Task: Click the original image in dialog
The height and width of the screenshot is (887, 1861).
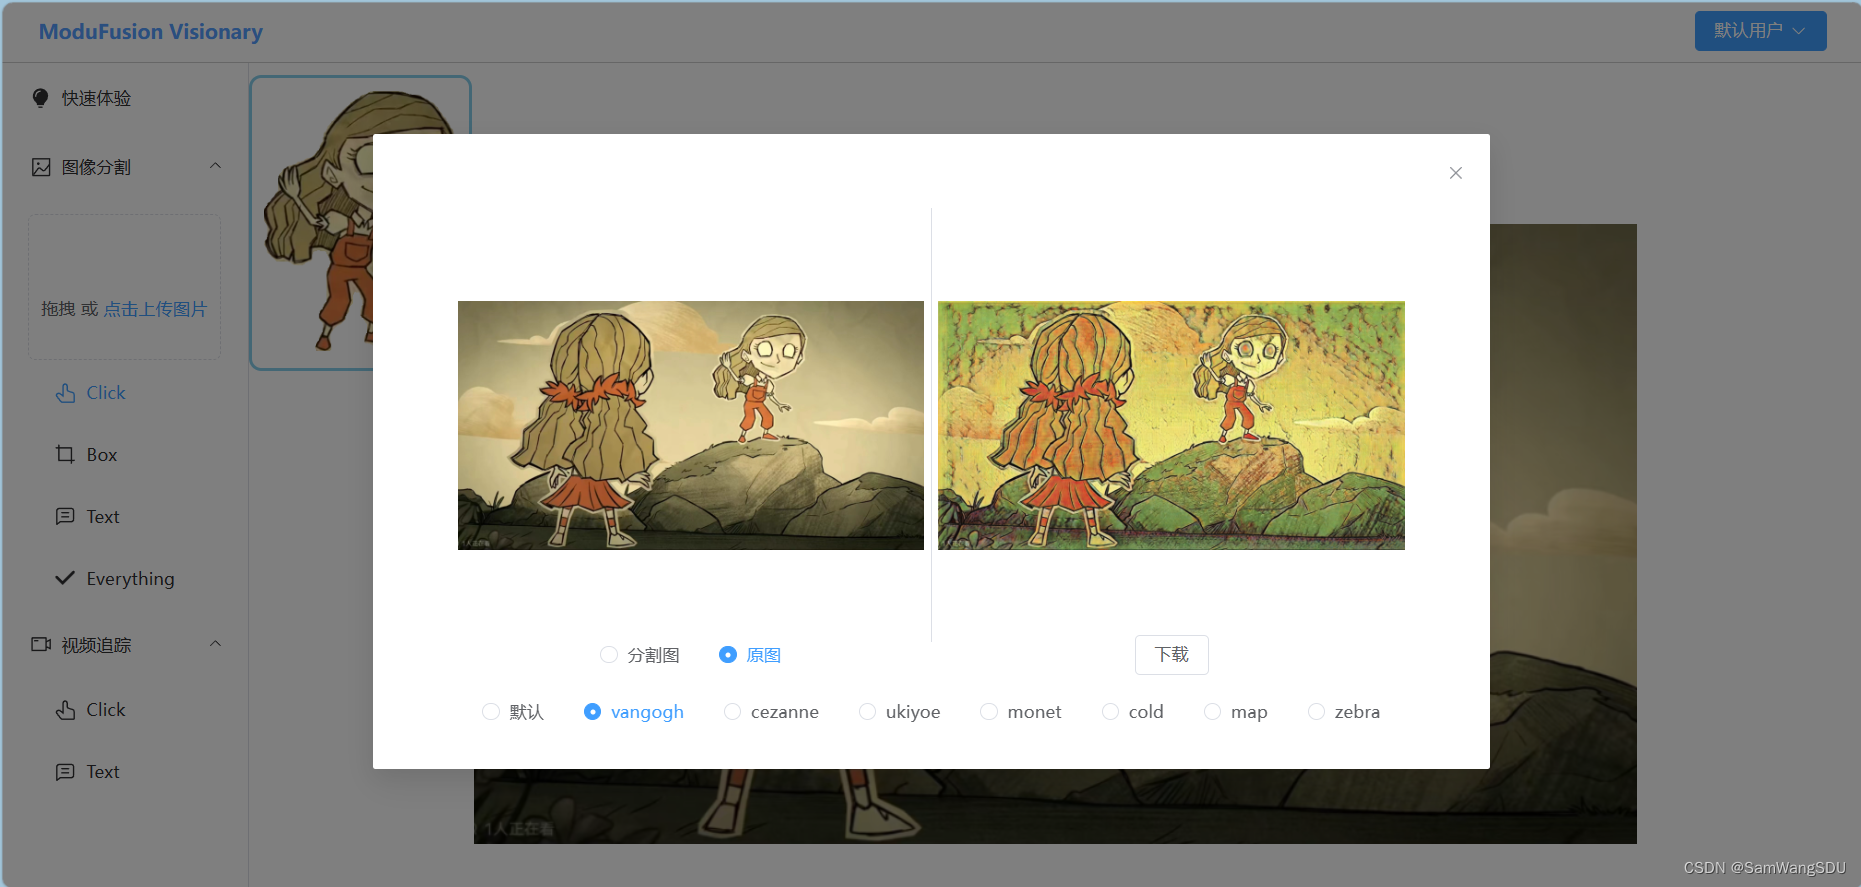Action: click(x=691, y=425)
